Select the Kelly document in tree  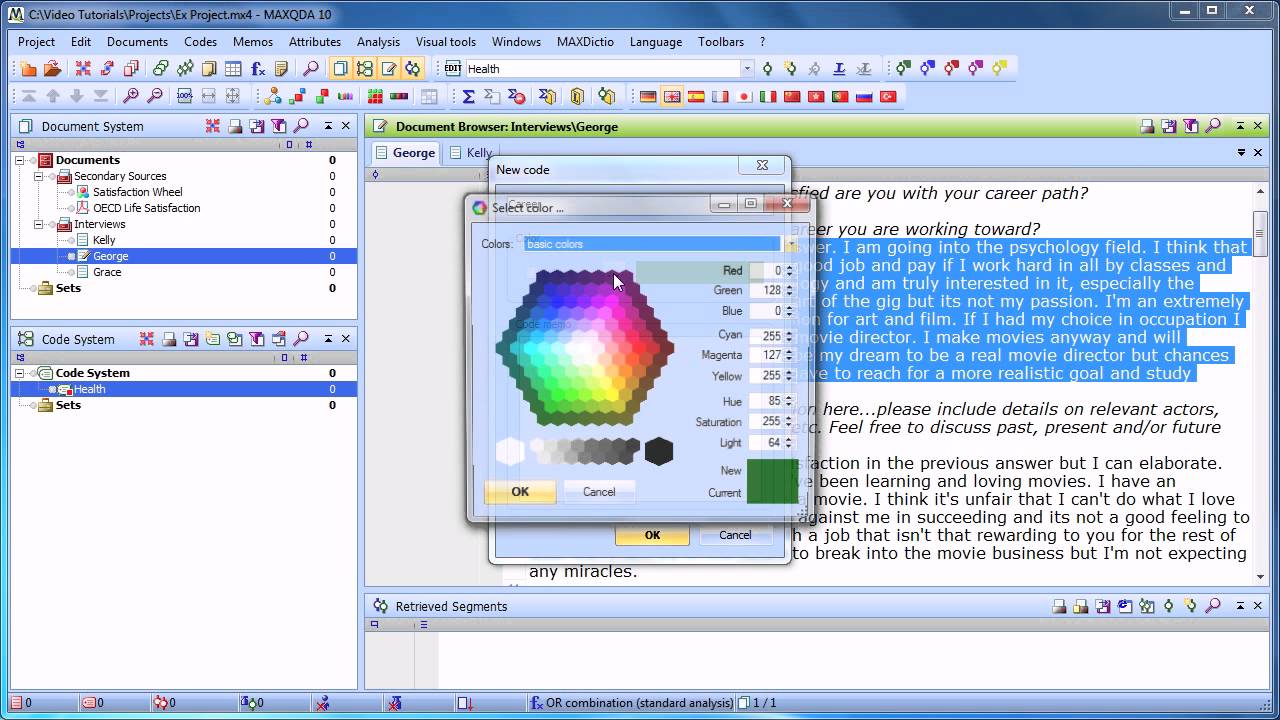coord(104,240)
